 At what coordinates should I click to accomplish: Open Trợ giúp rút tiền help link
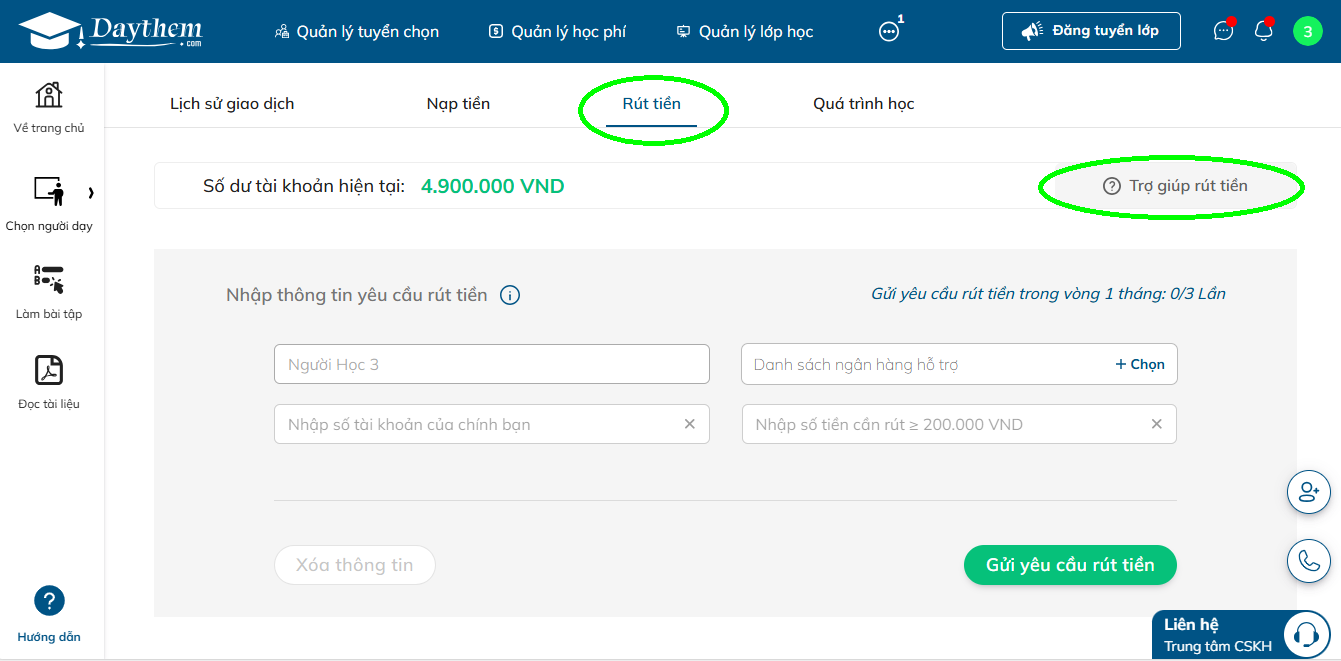1175,186
